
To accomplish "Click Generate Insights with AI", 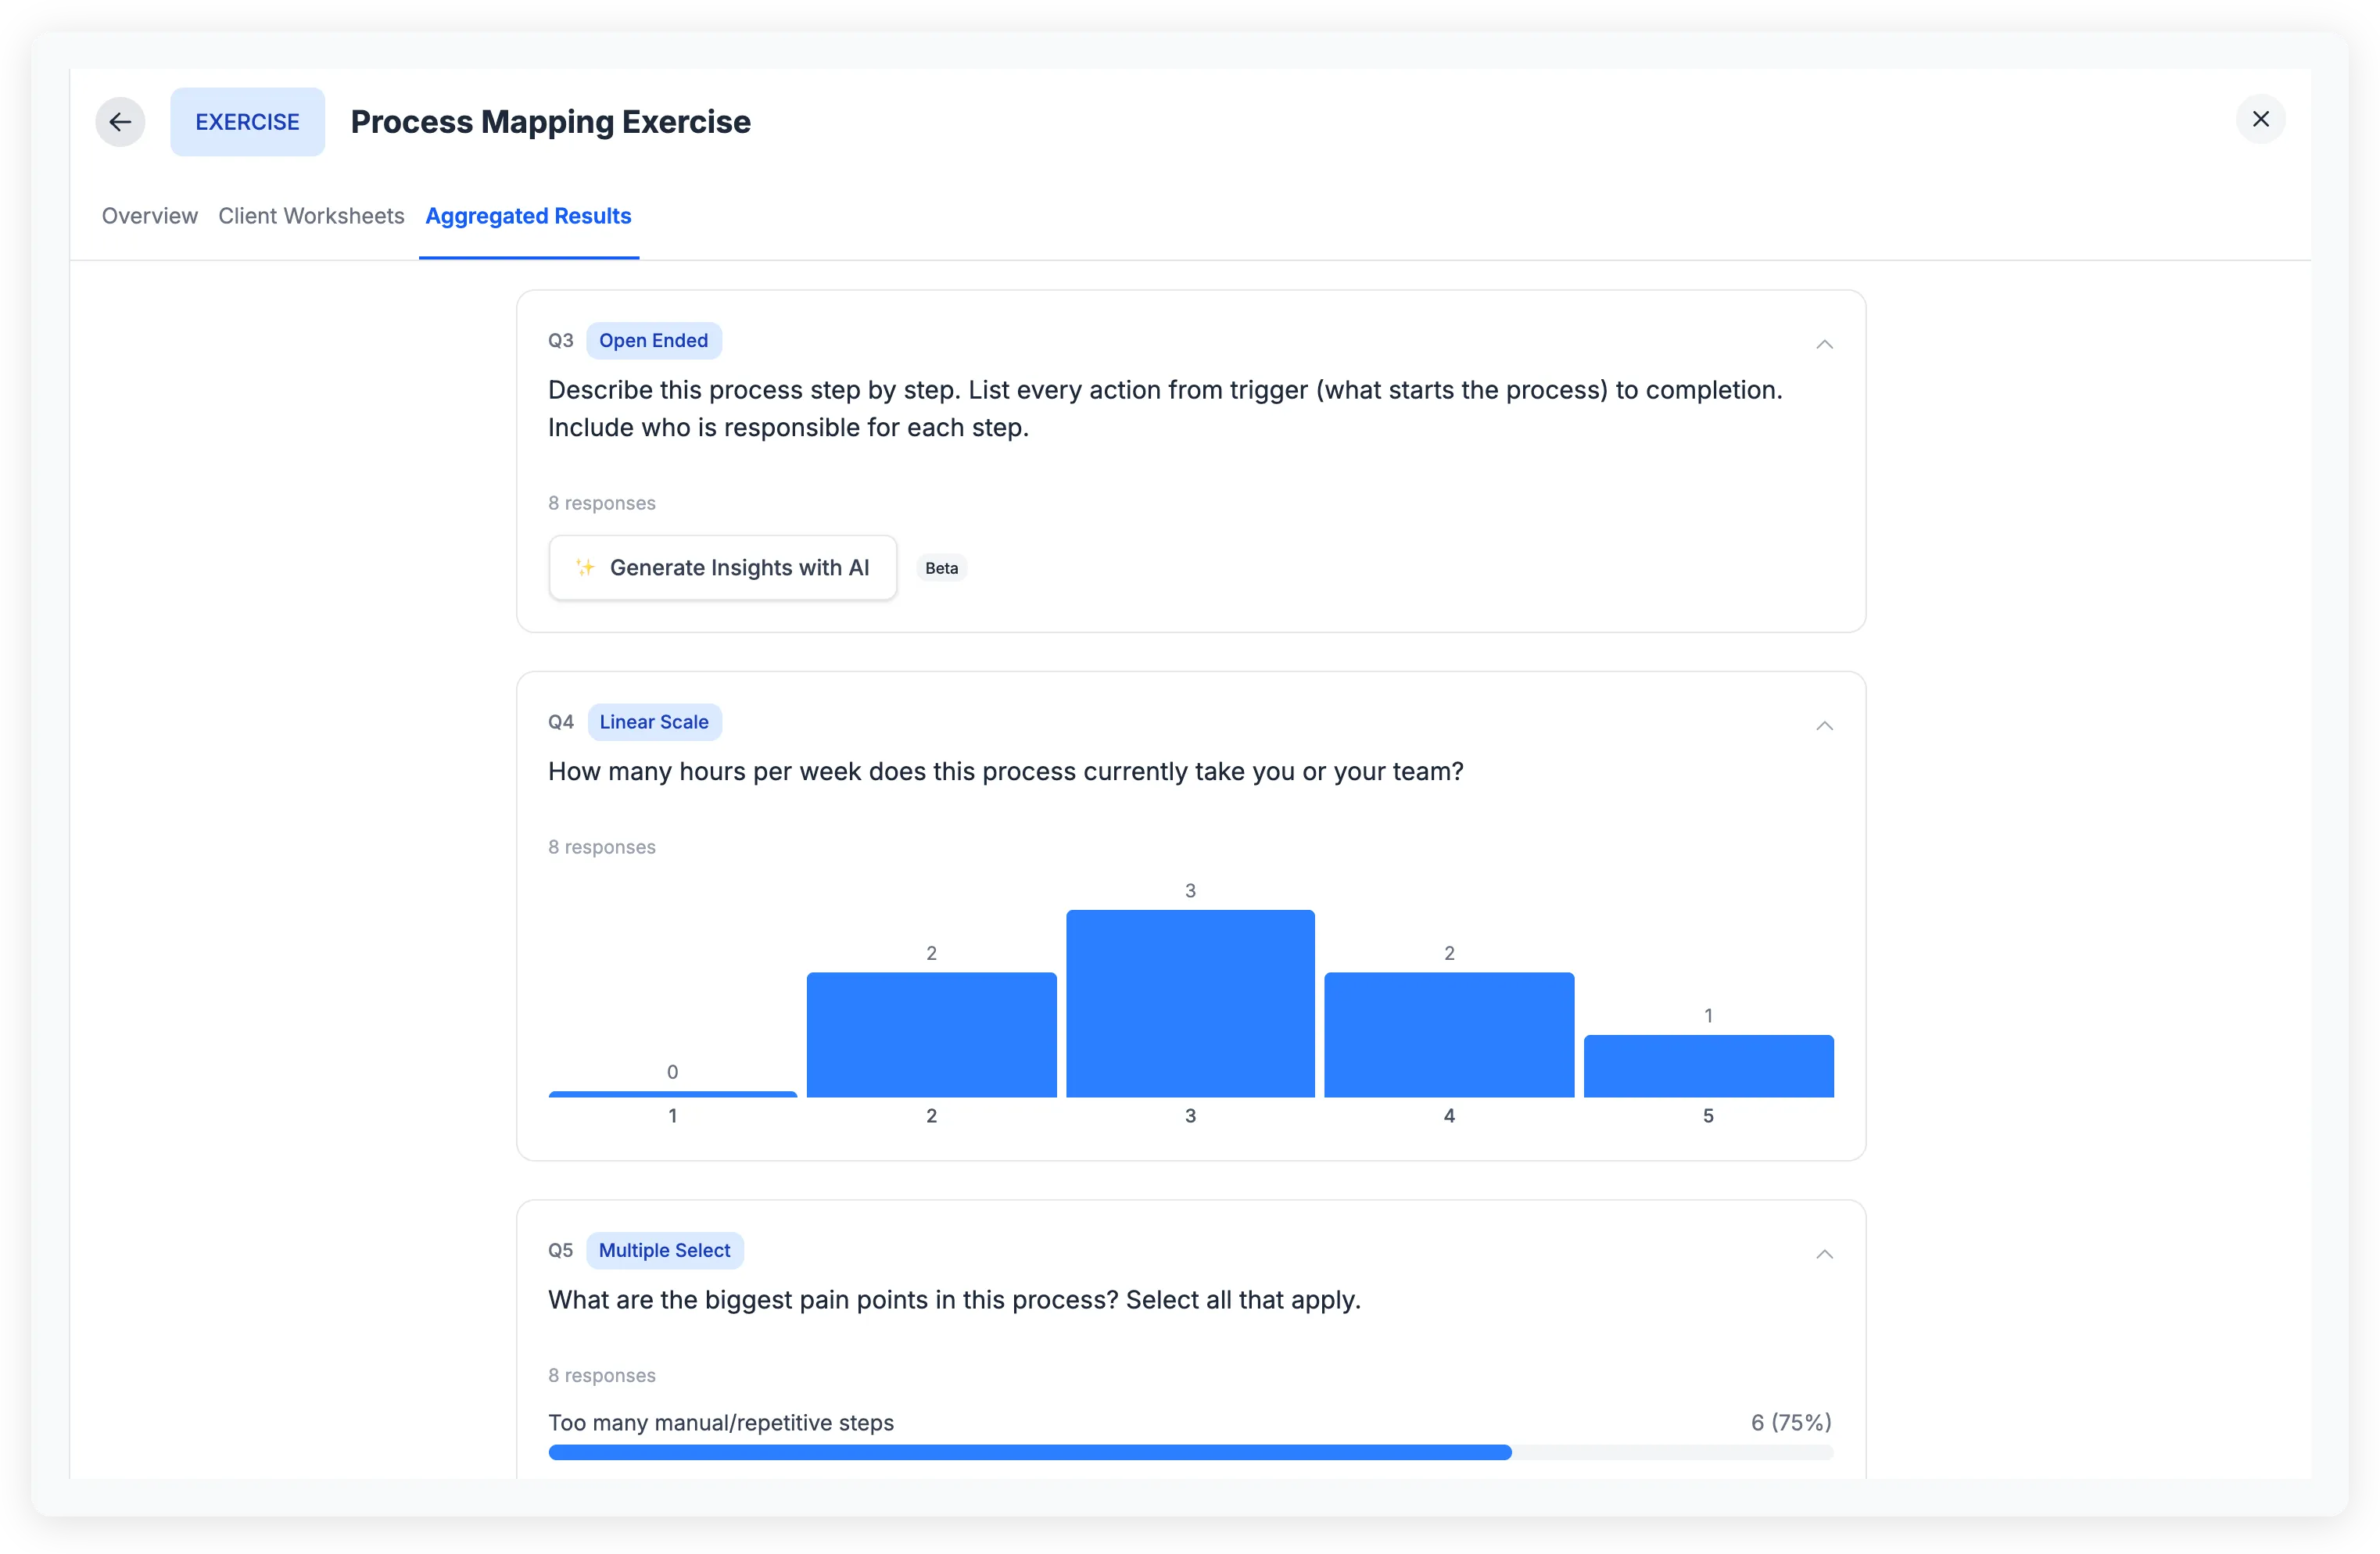I will pyautogui.click(x=722, y=567).
